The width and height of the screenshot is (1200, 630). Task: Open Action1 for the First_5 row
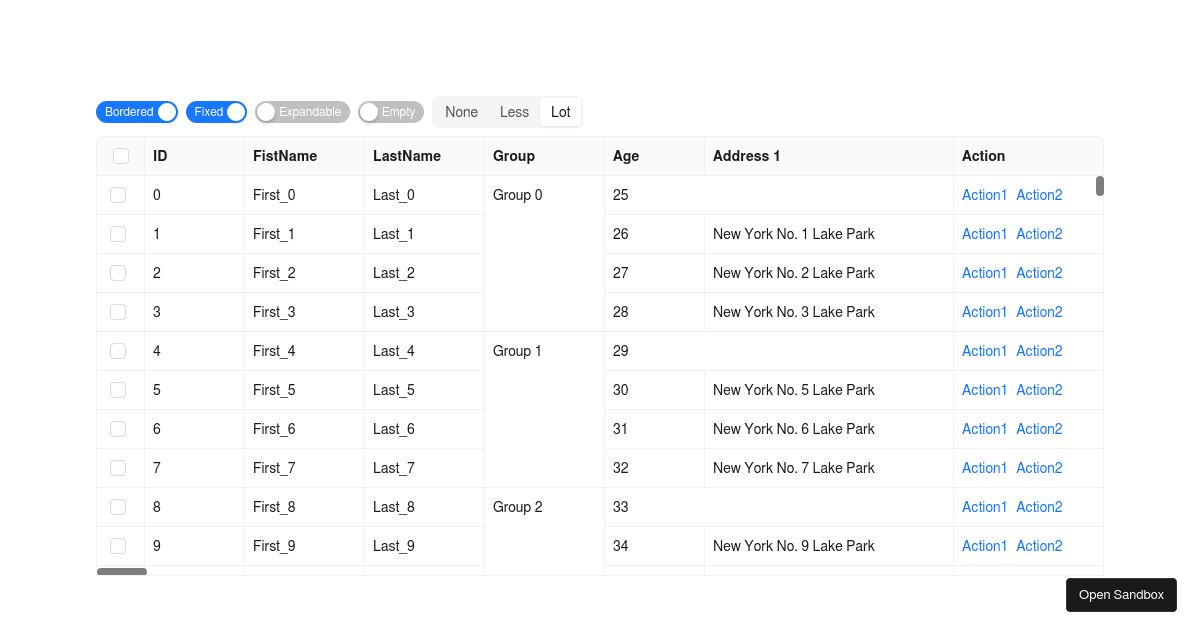coord(984,390)
